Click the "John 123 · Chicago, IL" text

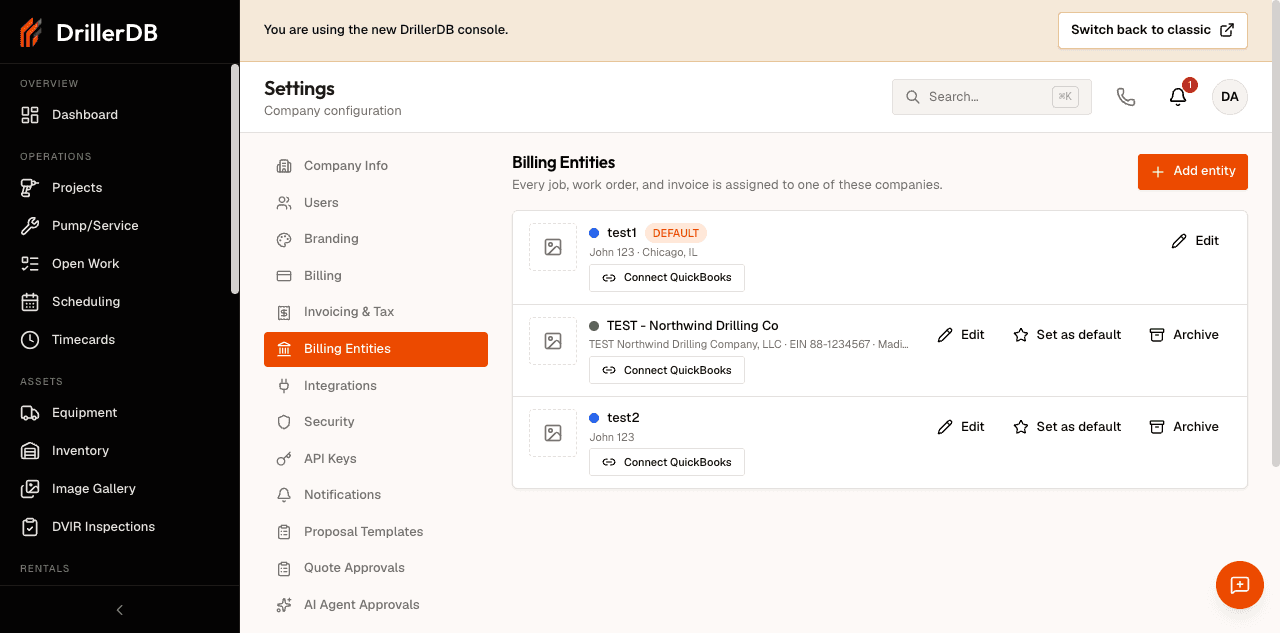click(x=643, y=253)
